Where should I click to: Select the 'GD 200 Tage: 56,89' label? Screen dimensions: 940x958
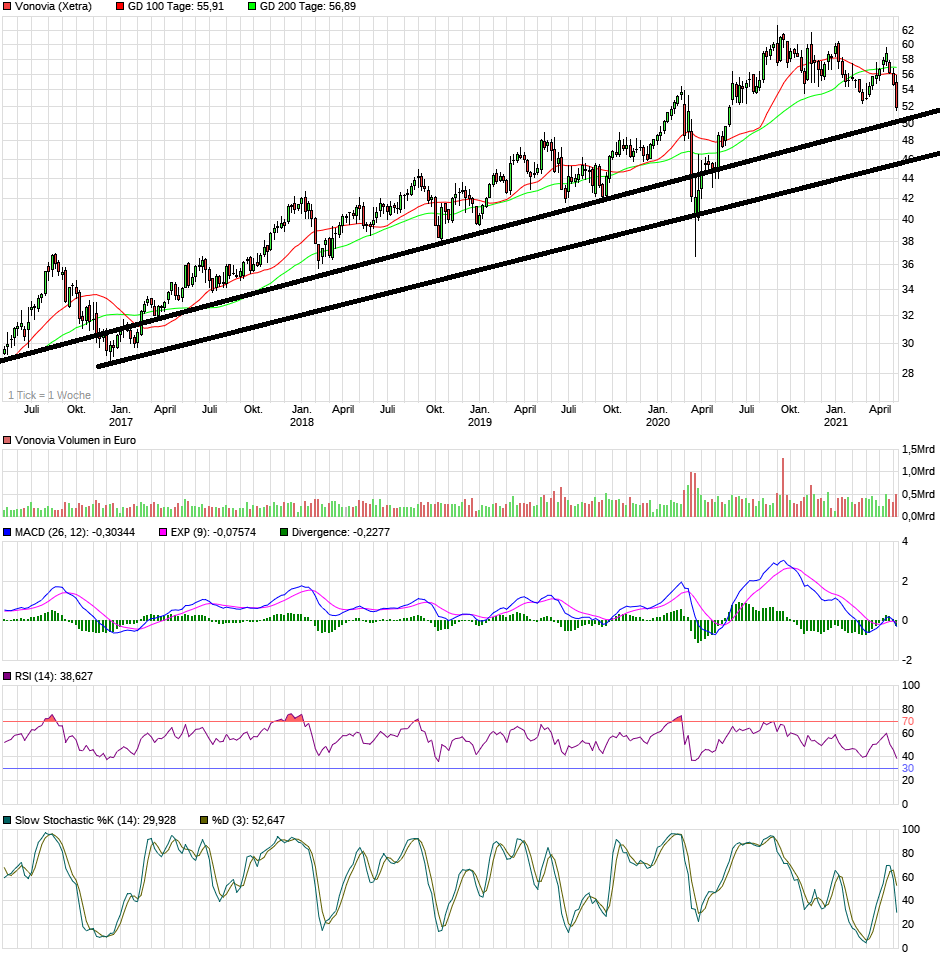[308, 7]
